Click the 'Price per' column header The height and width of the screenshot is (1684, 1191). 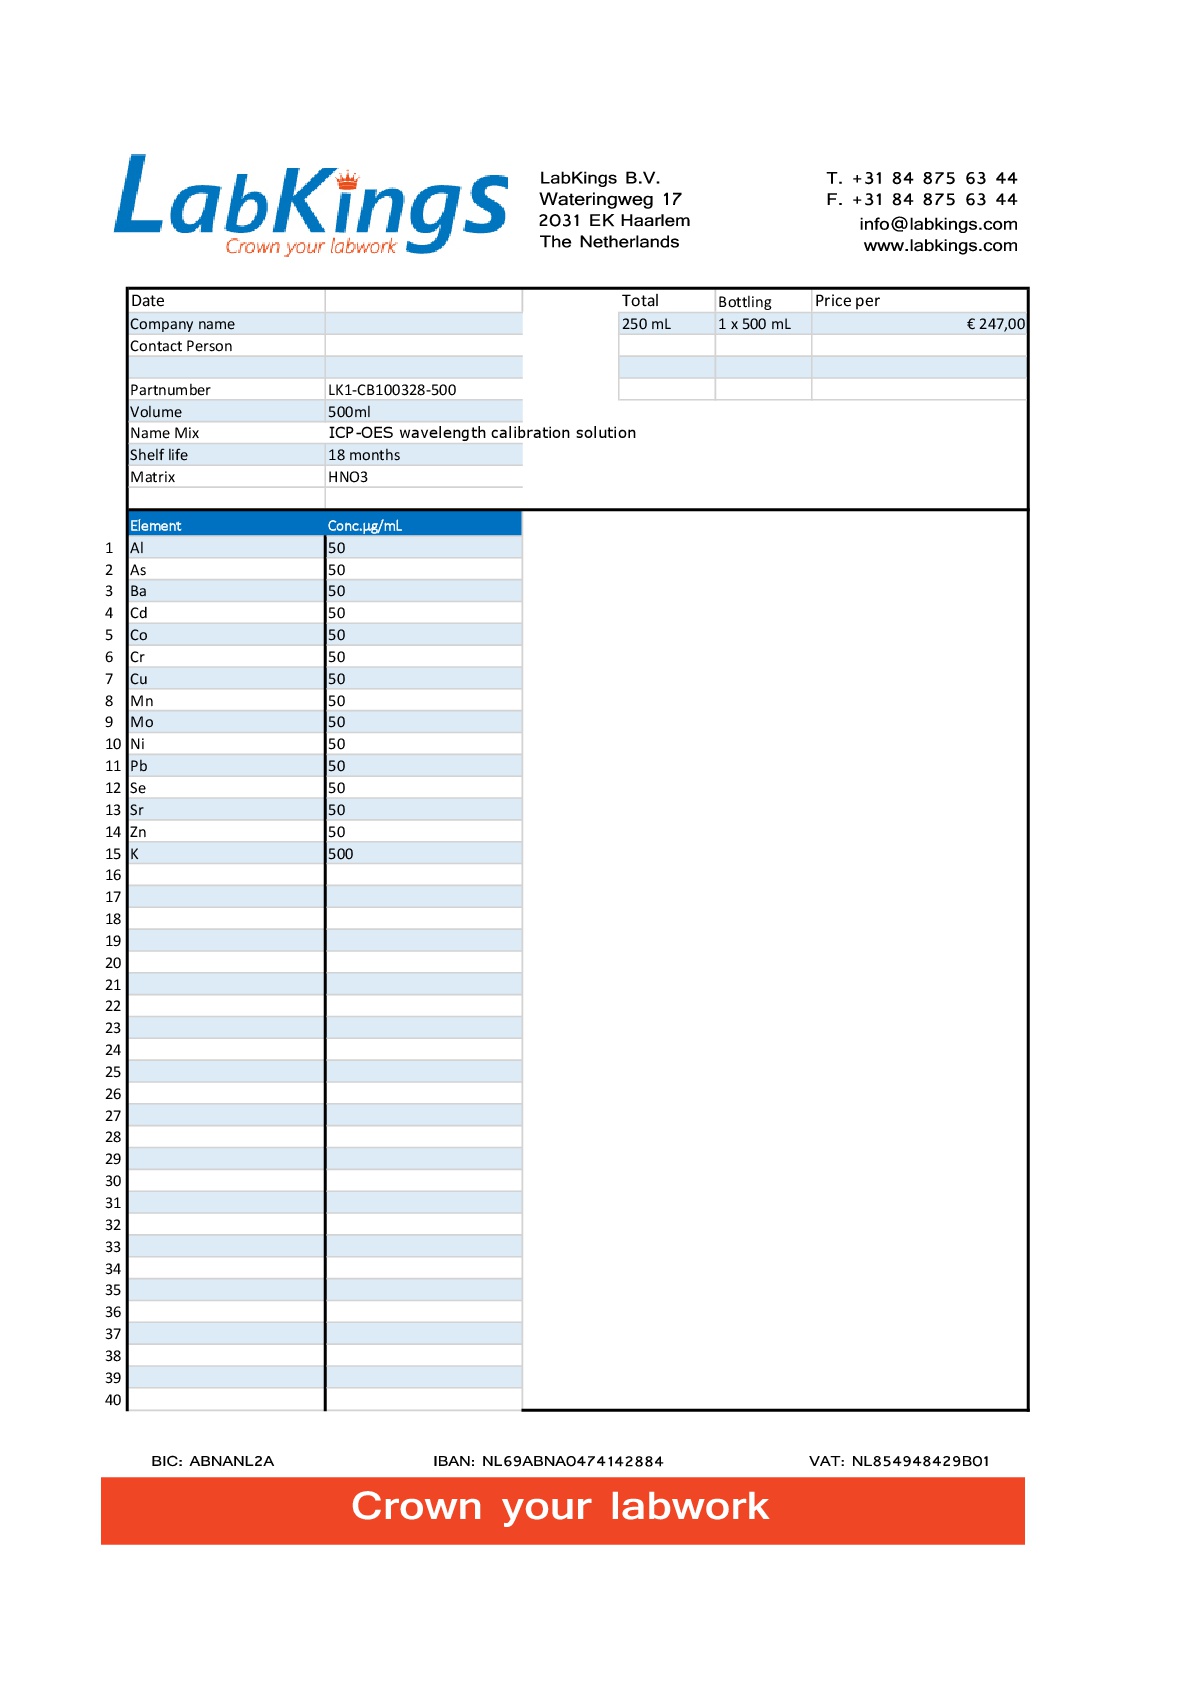847,301
